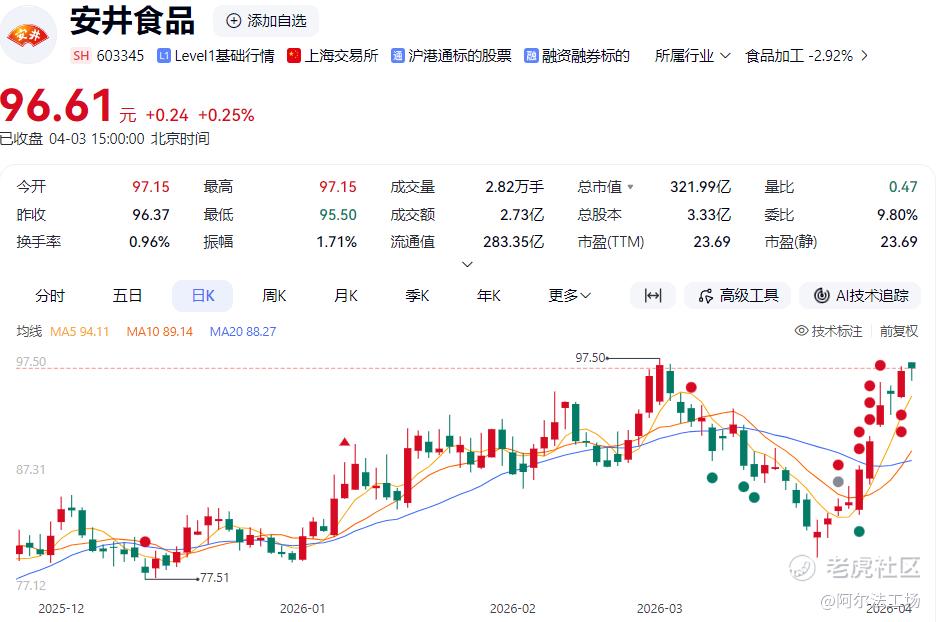Click the 委比 value 9.80%
Image resolution: width=938 pixels, height=622 pixels.
[x=897, y=214]
